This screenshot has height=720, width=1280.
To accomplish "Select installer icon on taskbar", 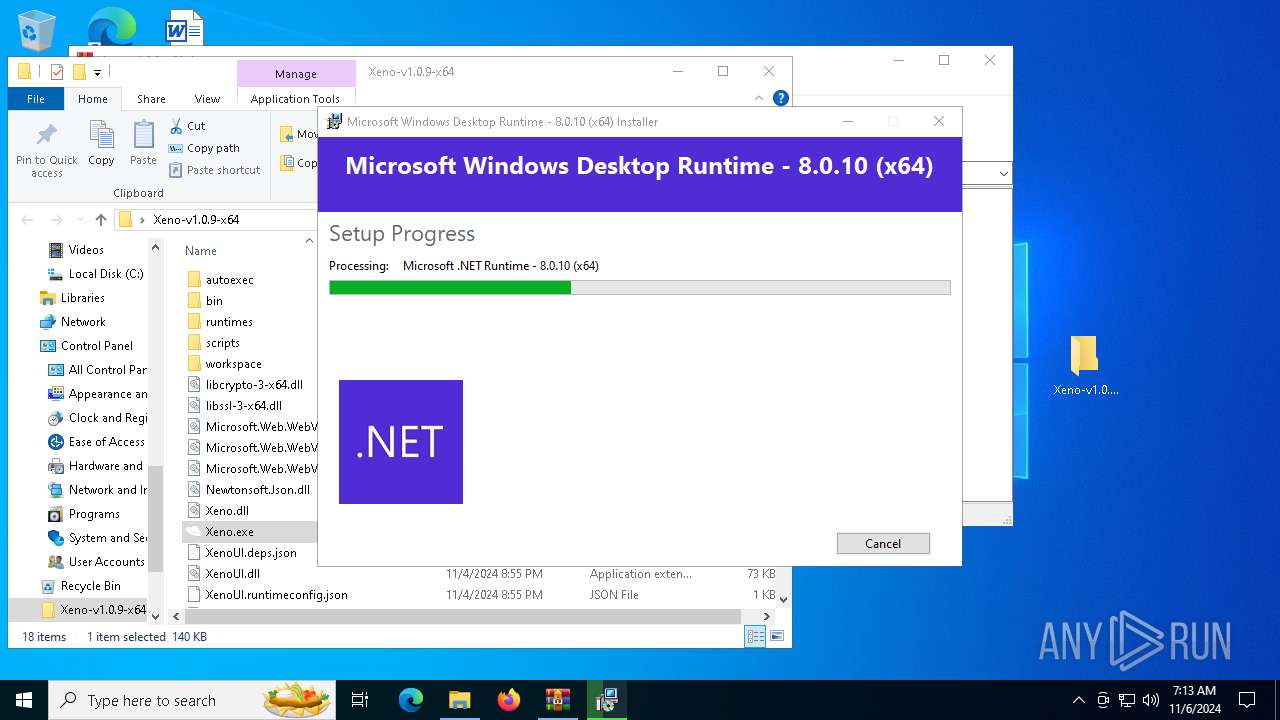I will (x=606, y=700).
